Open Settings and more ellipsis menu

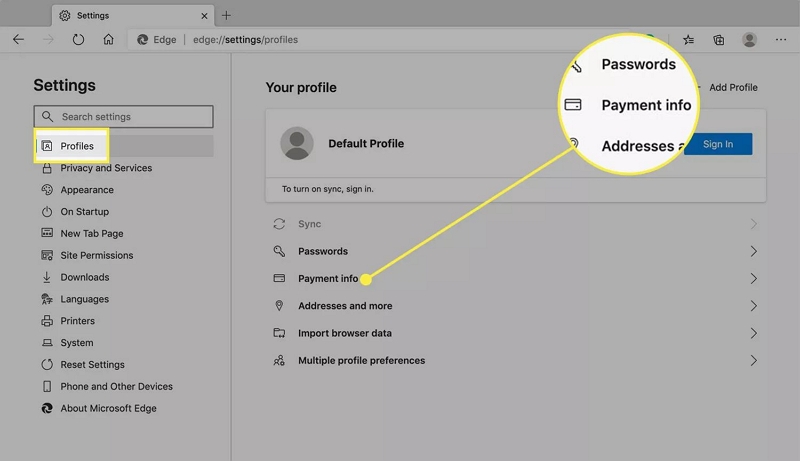[x=781, y=39]
